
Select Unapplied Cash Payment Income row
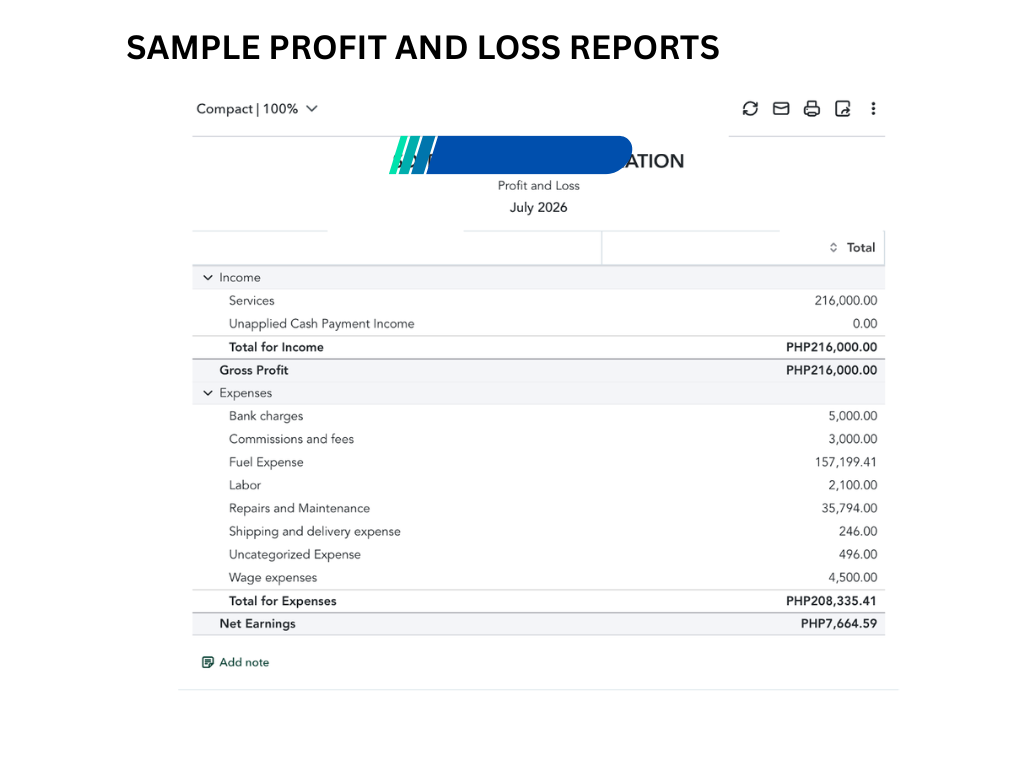click(538, 324)
